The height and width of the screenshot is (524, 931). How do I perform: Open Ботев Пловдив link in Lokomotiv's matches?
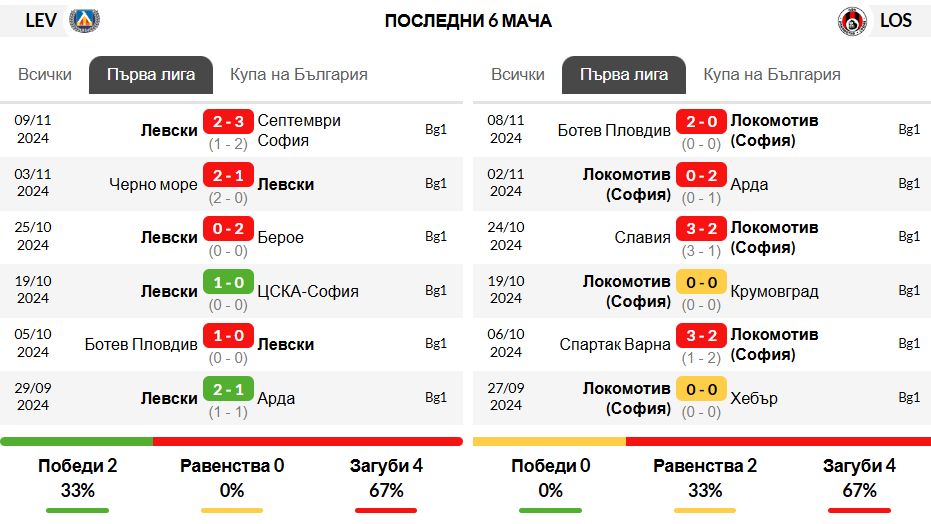tap(614, 131)
